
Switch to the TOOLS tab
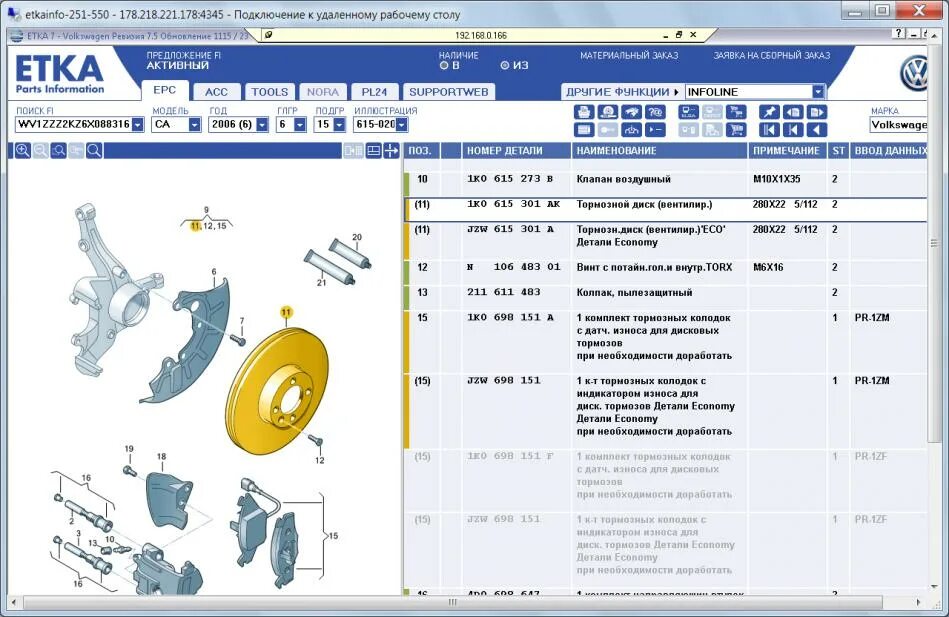(269, 92)
